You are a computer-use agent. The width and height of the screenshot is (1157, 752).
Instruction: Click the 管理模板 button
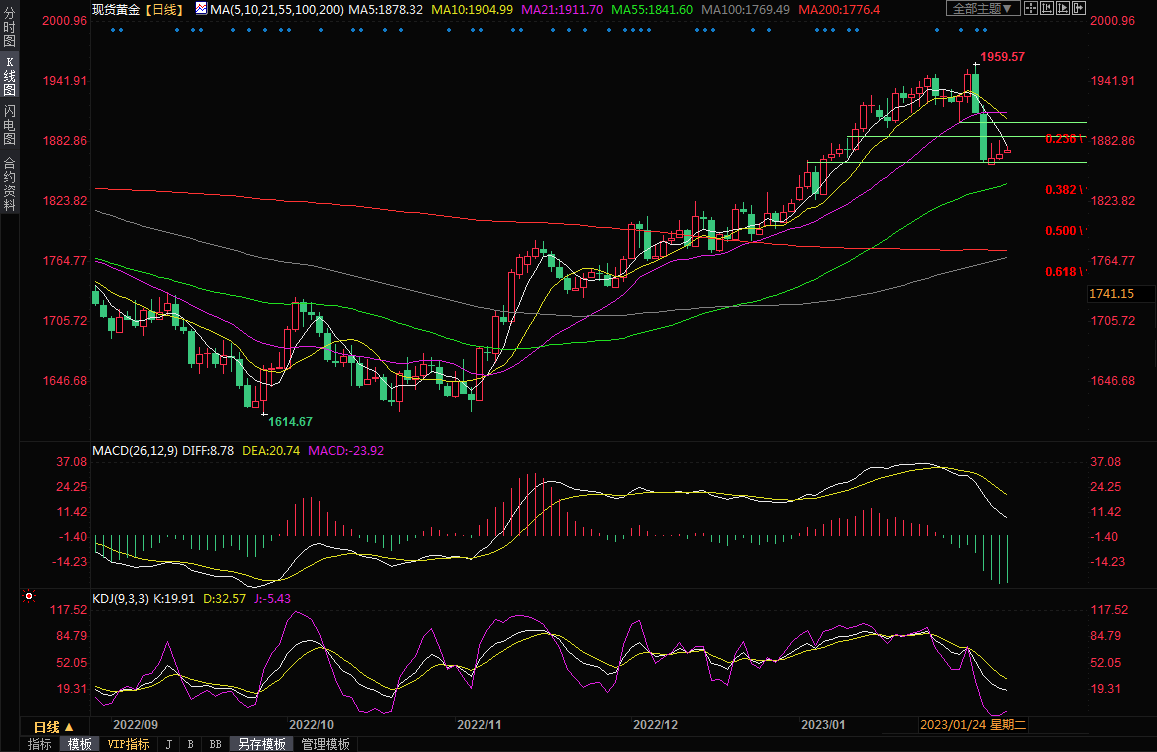pos(326,744)
